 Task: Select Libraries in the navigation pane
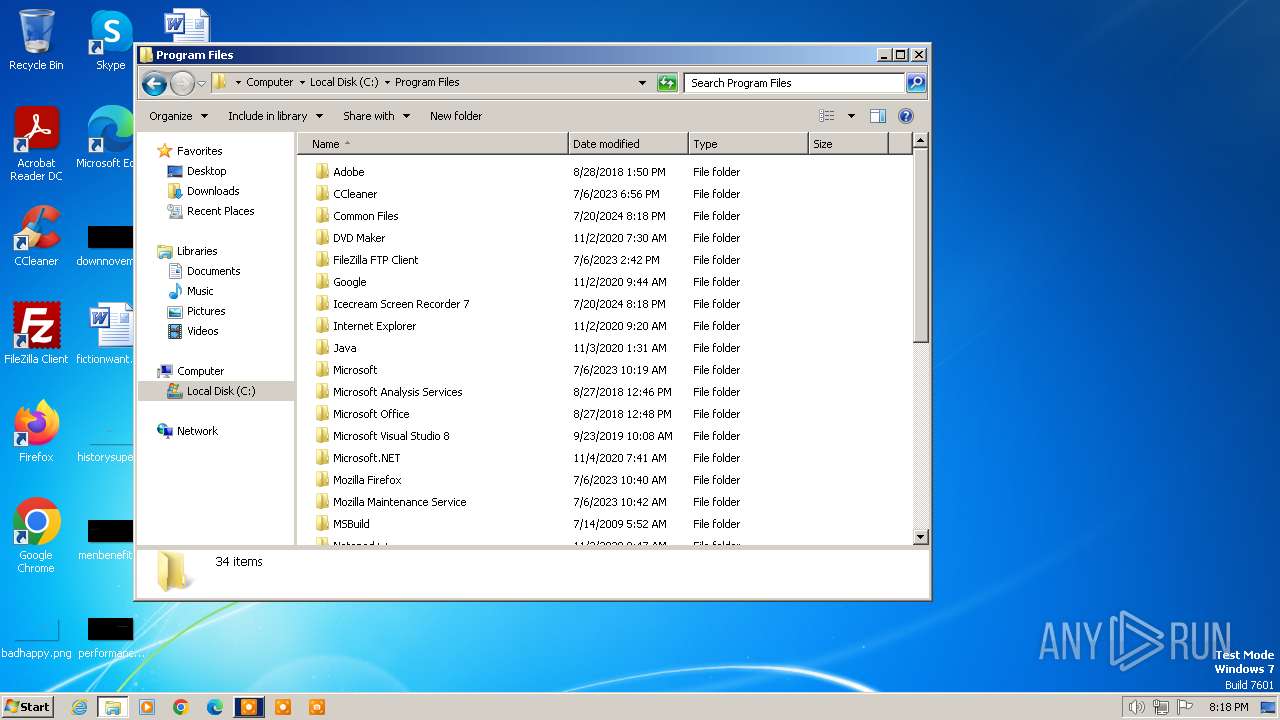pos(197,251)
